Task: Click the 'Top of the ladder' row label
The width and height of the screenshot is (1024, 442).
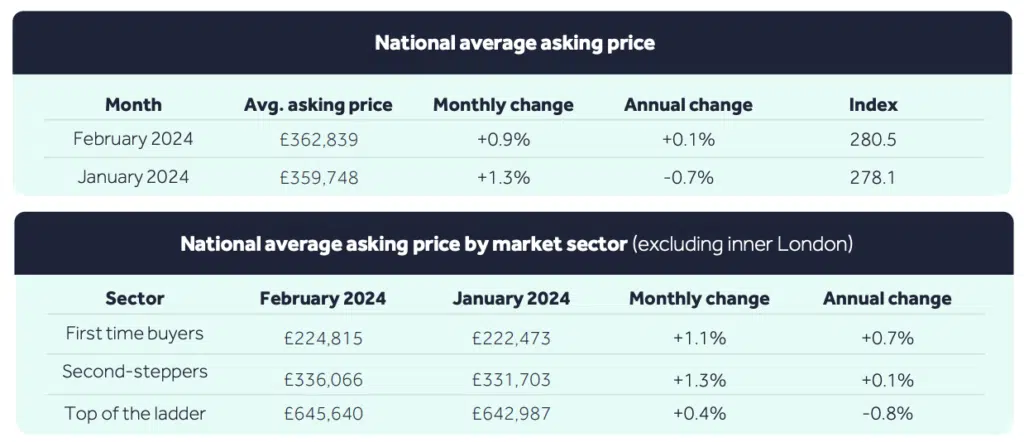Action: point(135,412)
